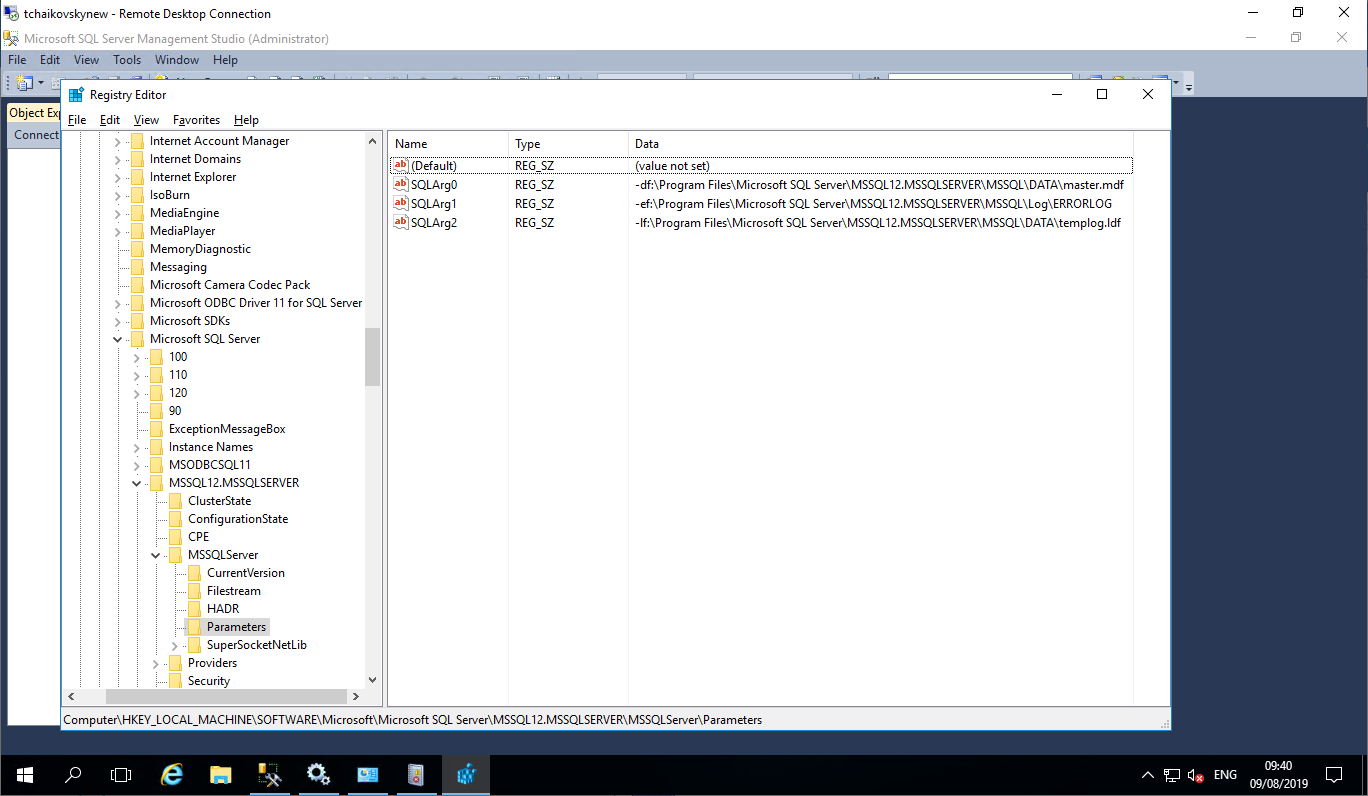Viewport: 1368px width, 796px height.
Task: Show hidden tray icons chevron
Action: pos(1148,775)
